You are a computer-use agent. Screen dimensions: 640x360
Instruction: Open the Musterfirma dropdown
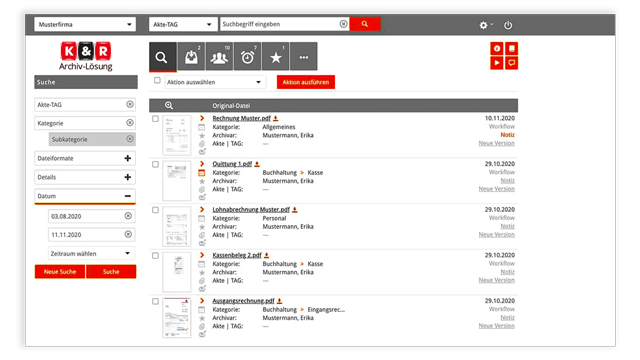(x=85, y=24)
